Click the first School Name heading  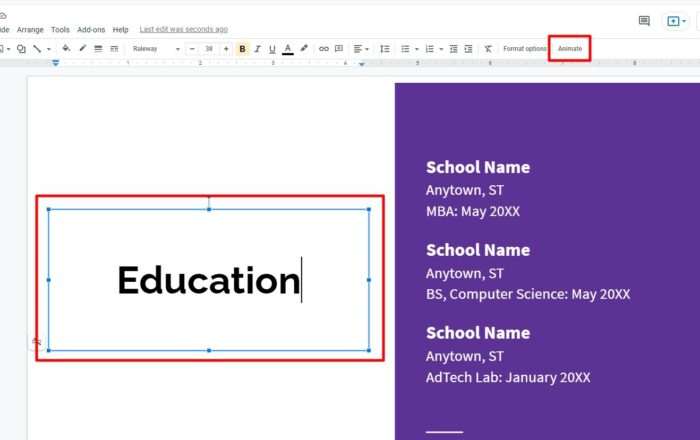478,167
